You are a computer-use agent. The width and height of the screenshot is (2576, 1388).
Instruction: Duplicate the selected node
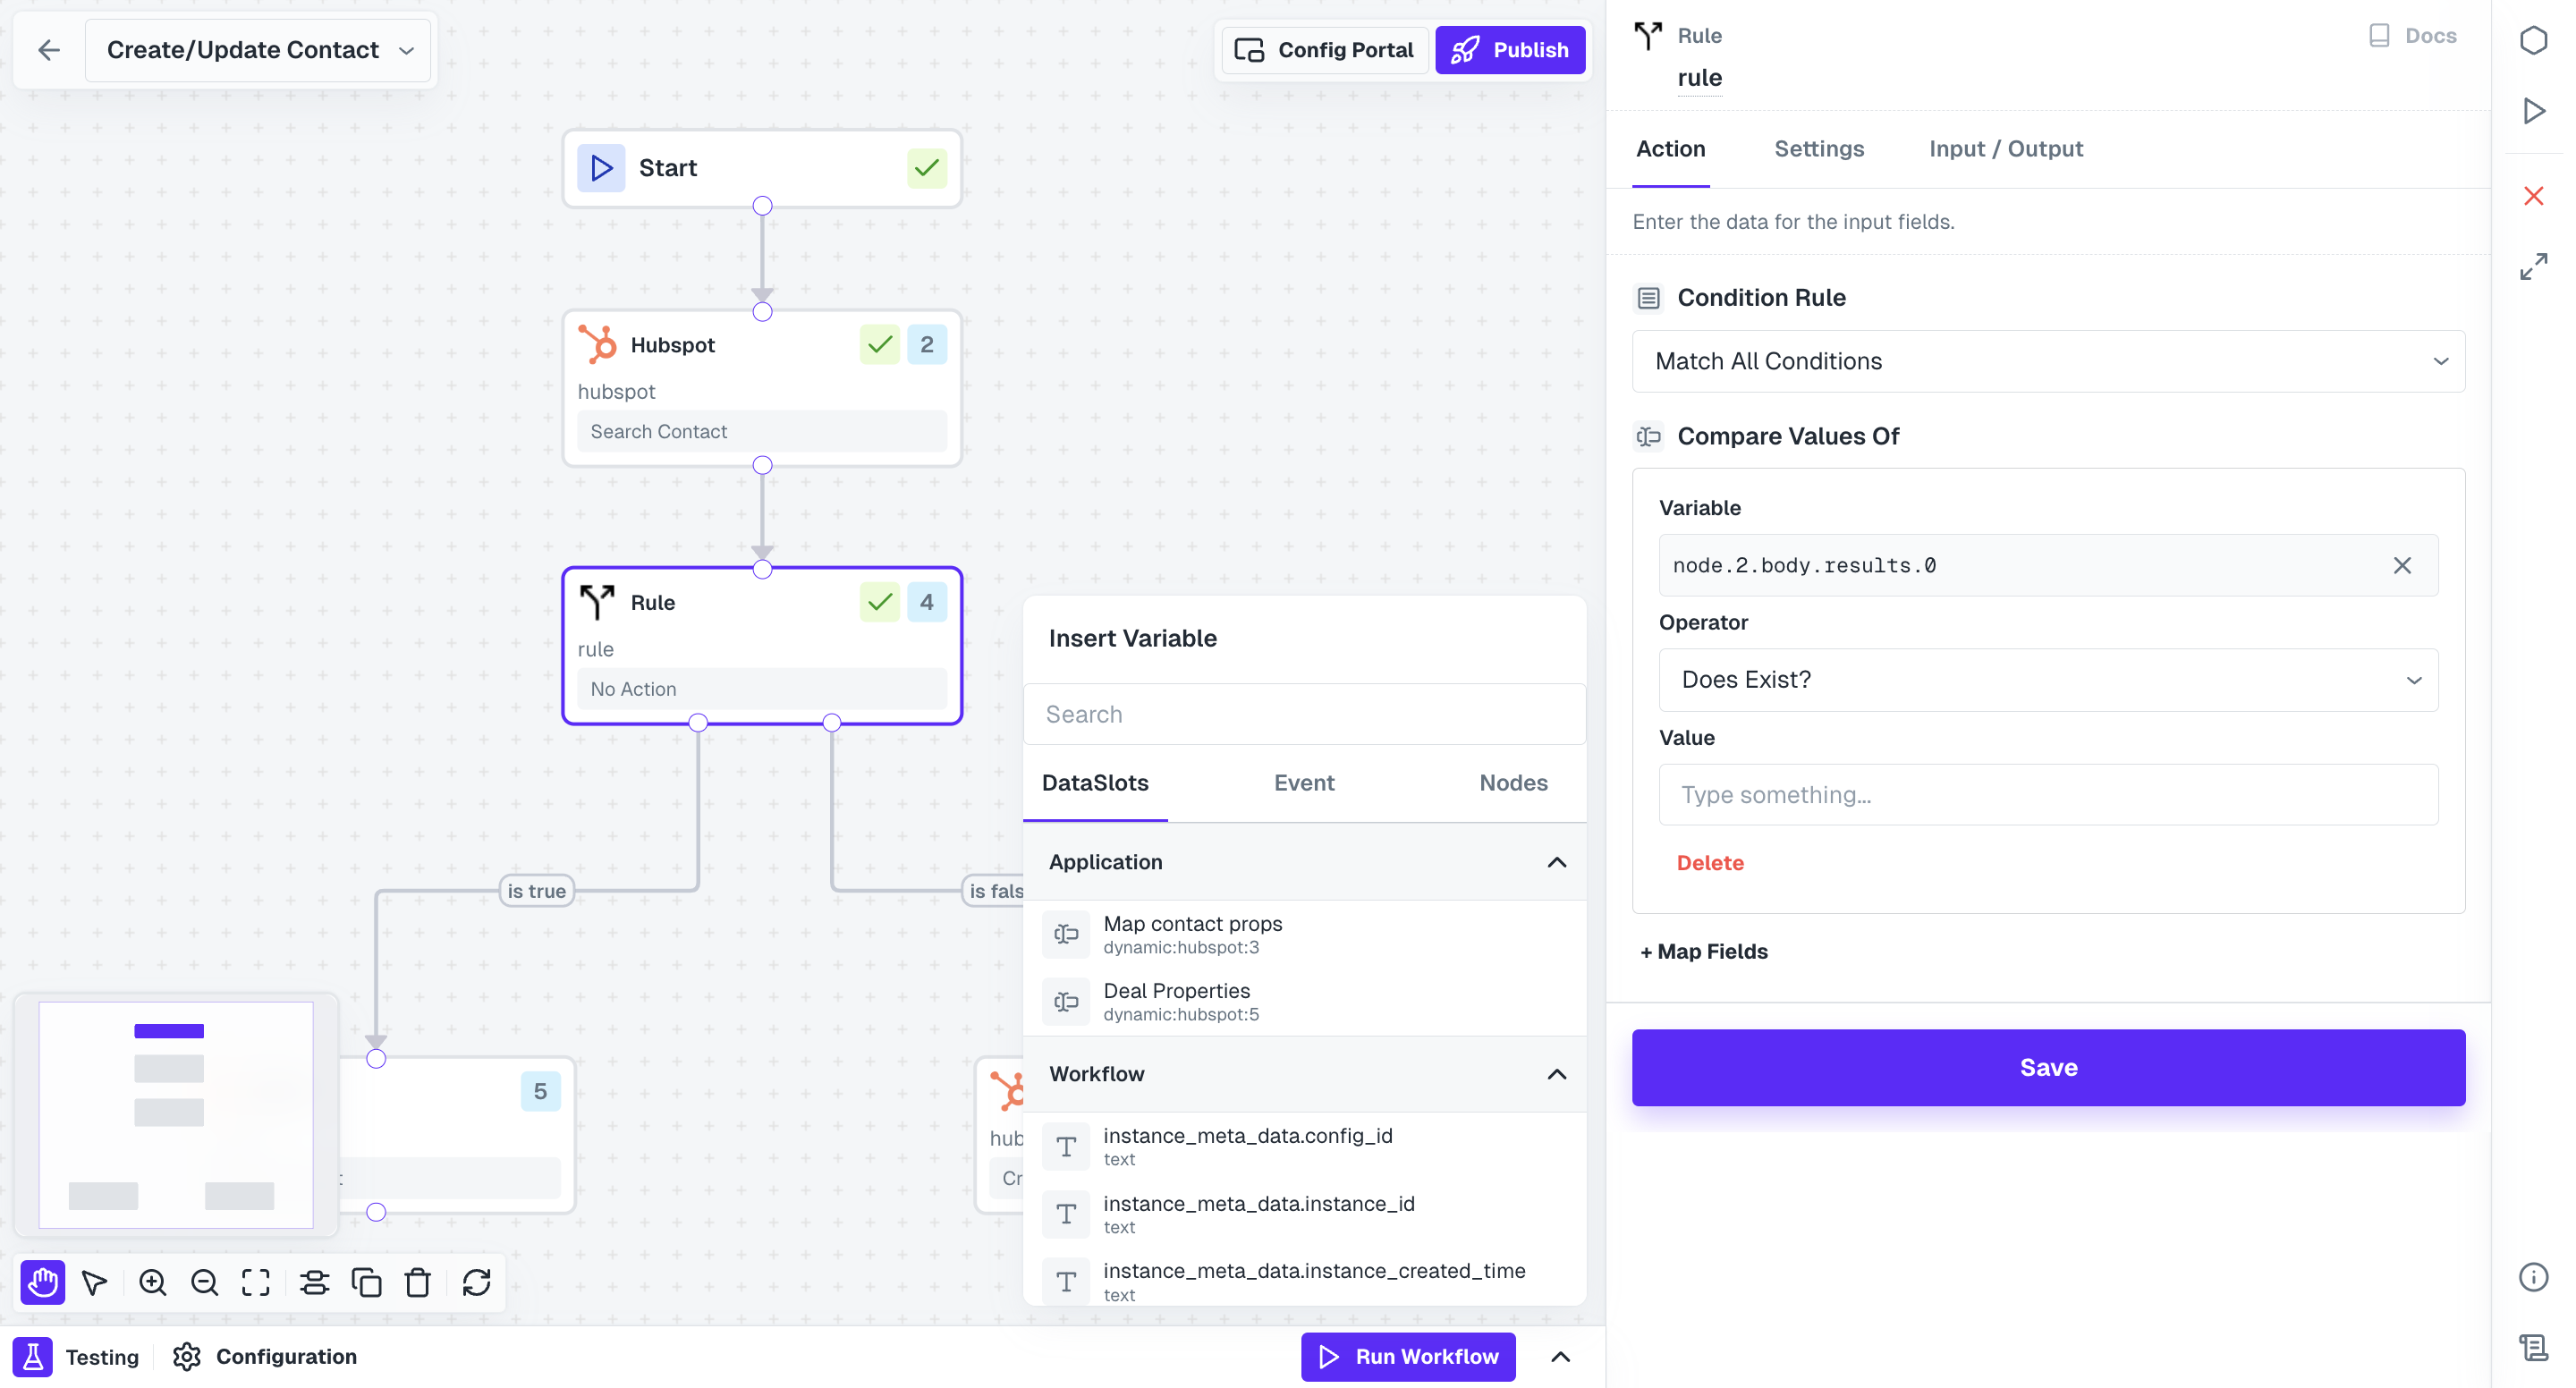click(367, 1282)
